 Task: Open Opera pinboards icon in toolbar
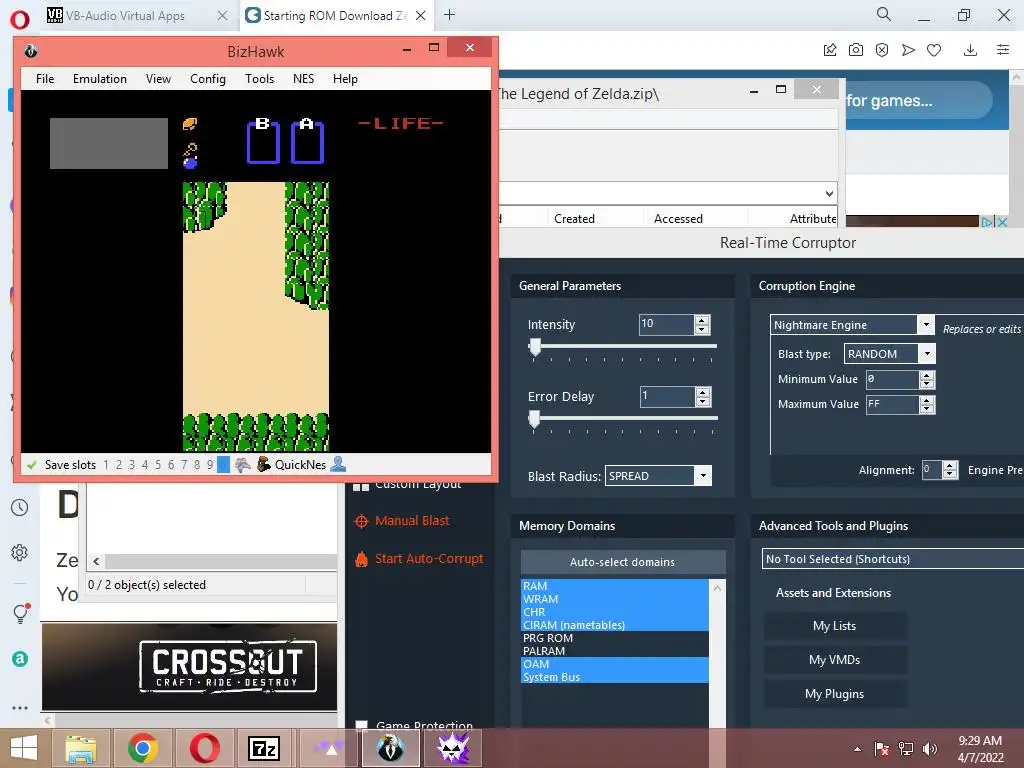pyautogui.click(x=830, y=50)
